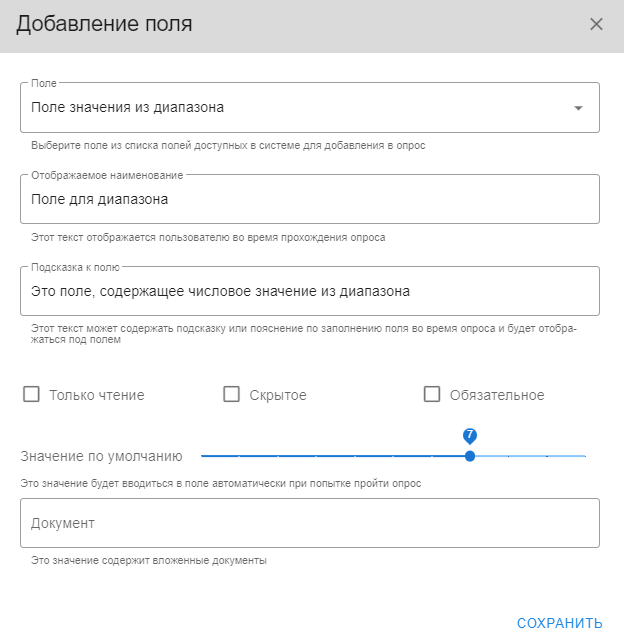Click the filled left start of the slider track
Viewport: 624px width, 644px height.
206,456
